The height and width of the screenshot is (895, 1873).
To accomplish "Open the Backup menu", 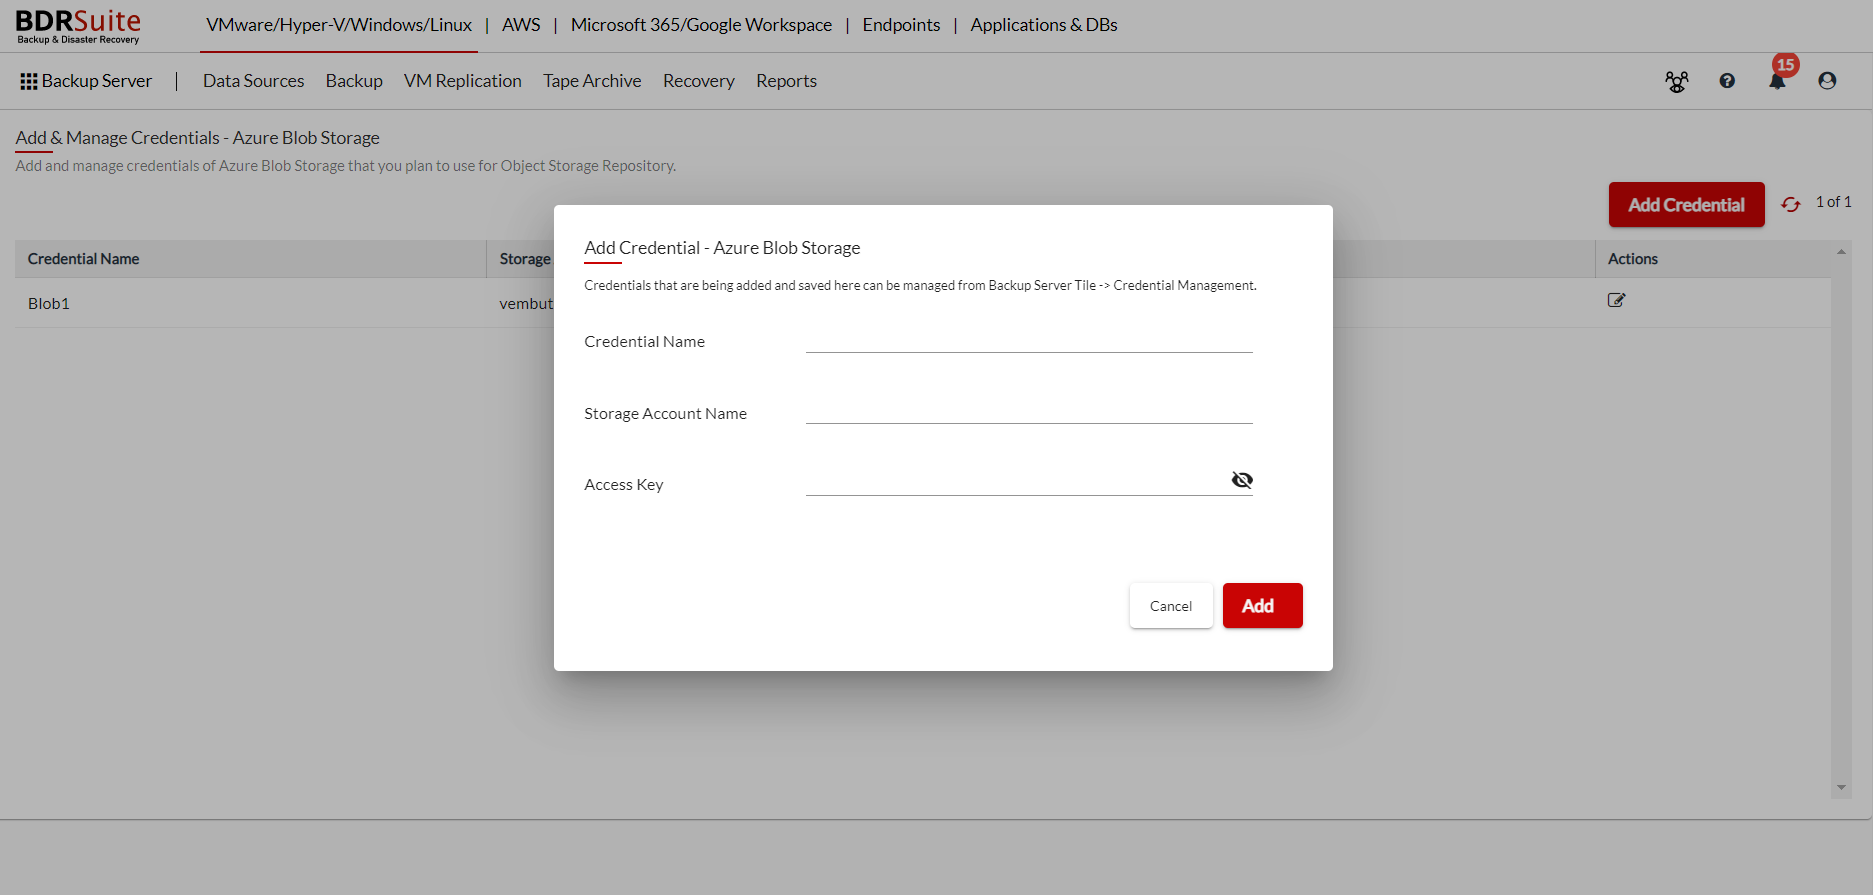I will [x=354, y=81].
